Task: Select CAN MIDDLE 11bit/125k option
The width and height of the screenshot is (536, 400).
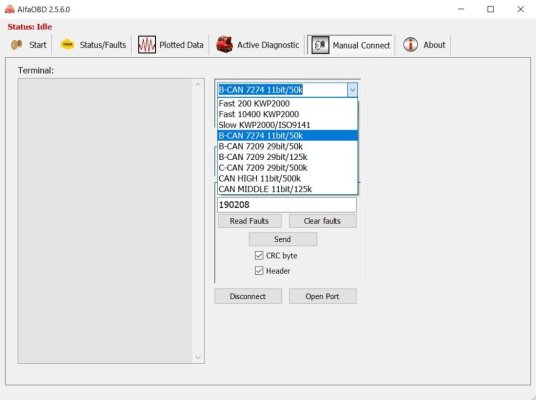Action: 287,189
